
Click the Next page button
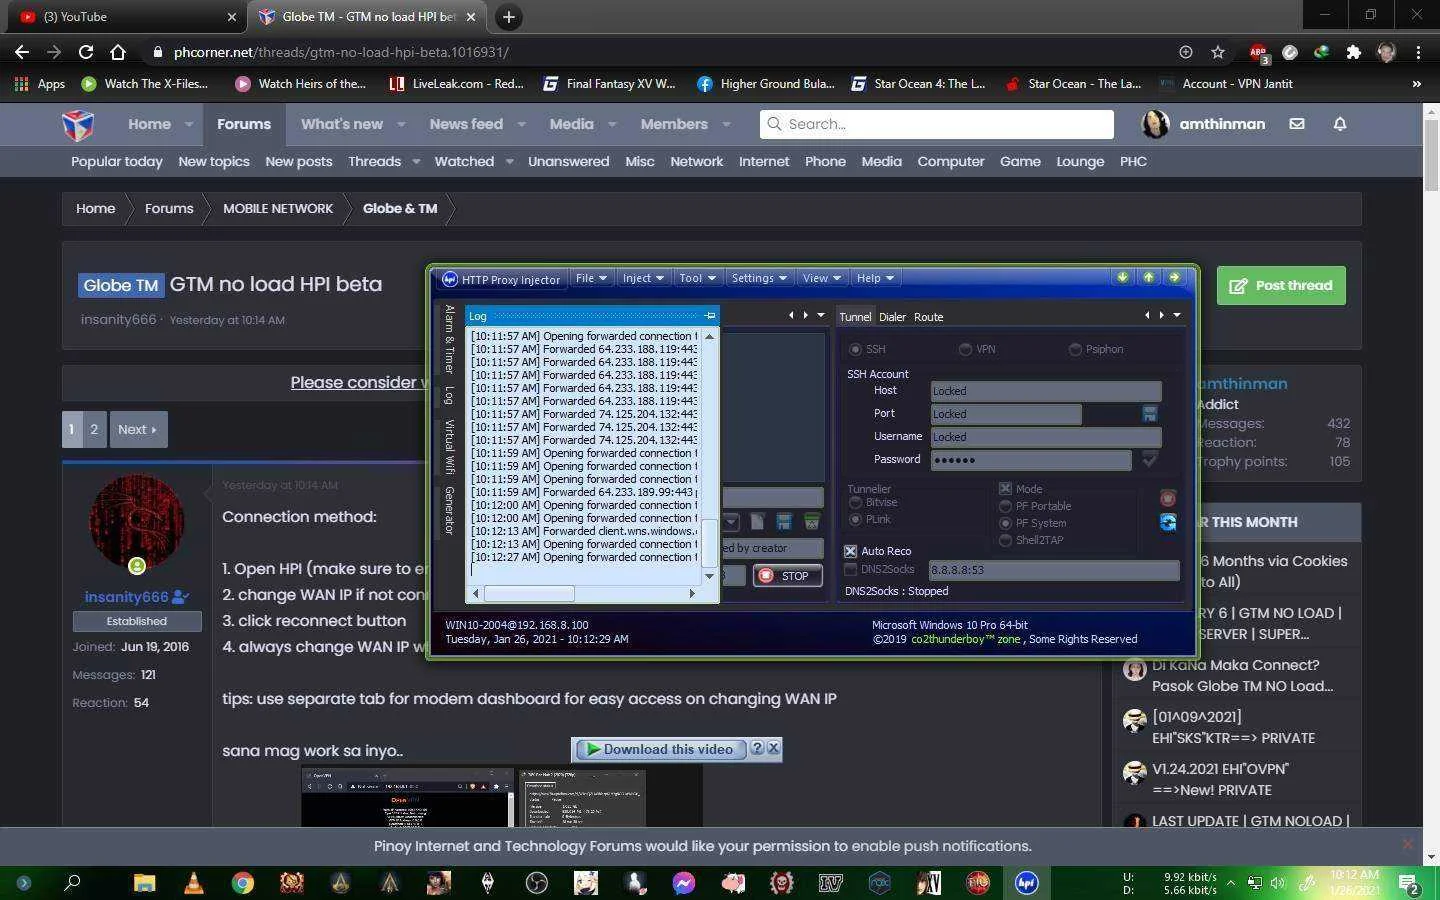click(x=138, y=429)
